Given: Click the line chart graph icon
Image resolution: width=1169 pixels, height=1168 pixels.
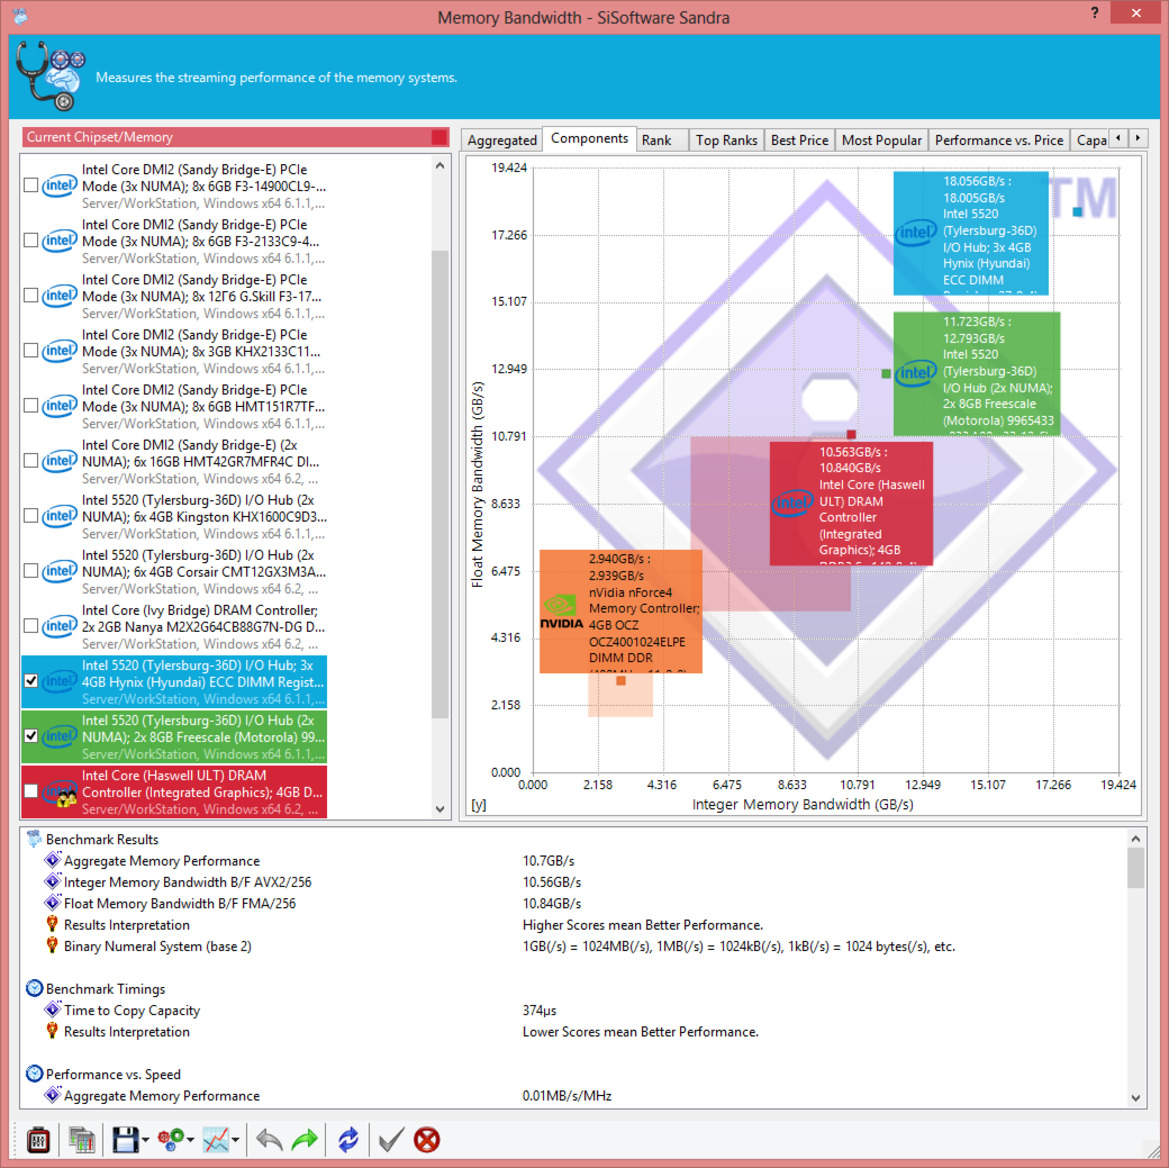Looking at the screenshot, I should click(216, 1140).
